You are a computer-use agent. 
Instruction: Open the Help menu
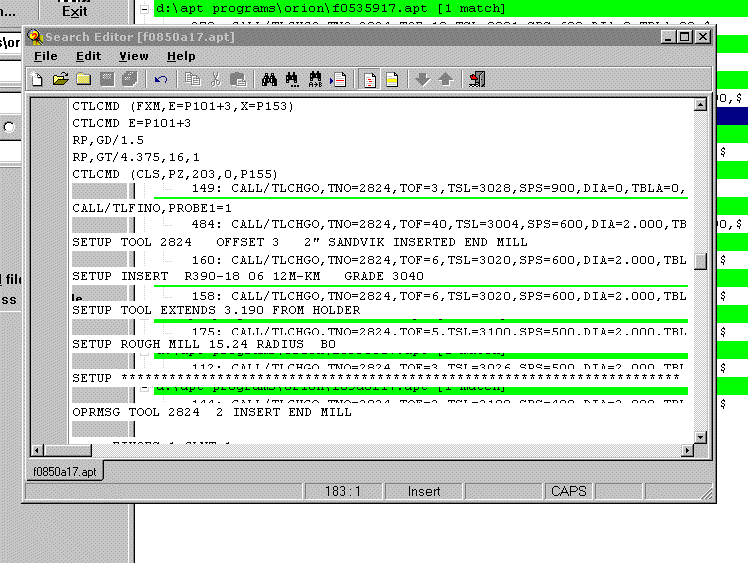coord(181,56)
